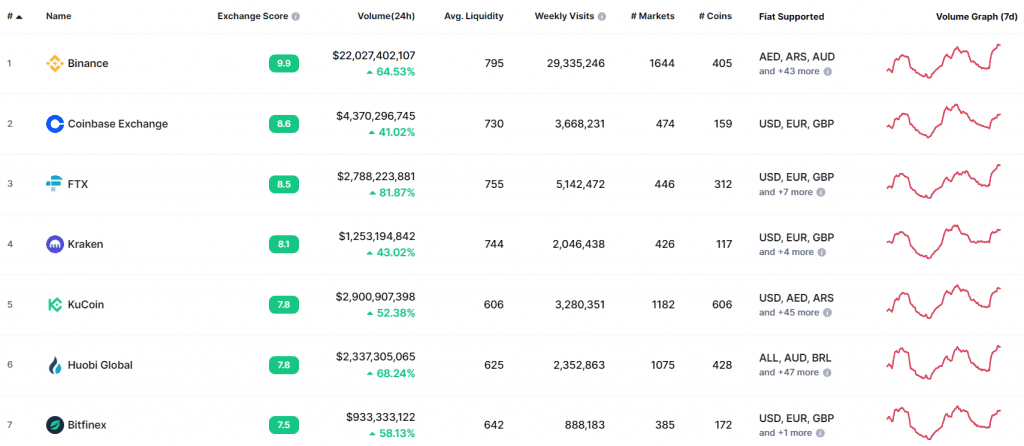Click info icon beside Kraken's +4 more
The image size is (1024, 446).
coord(822,252)
